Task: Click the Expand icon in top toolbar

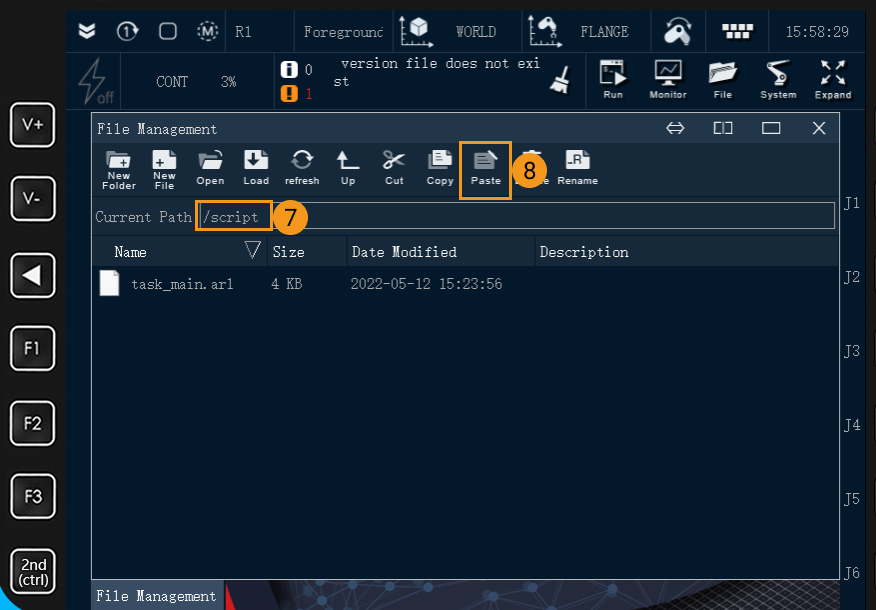Action: 833,79
